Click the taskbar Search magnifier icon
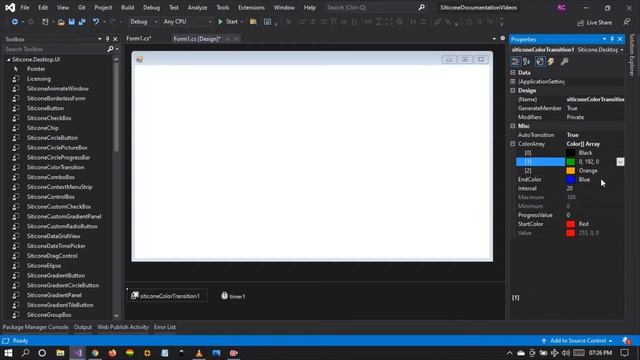Viewport: 640px width, 360px height. [x=25, y=353]
